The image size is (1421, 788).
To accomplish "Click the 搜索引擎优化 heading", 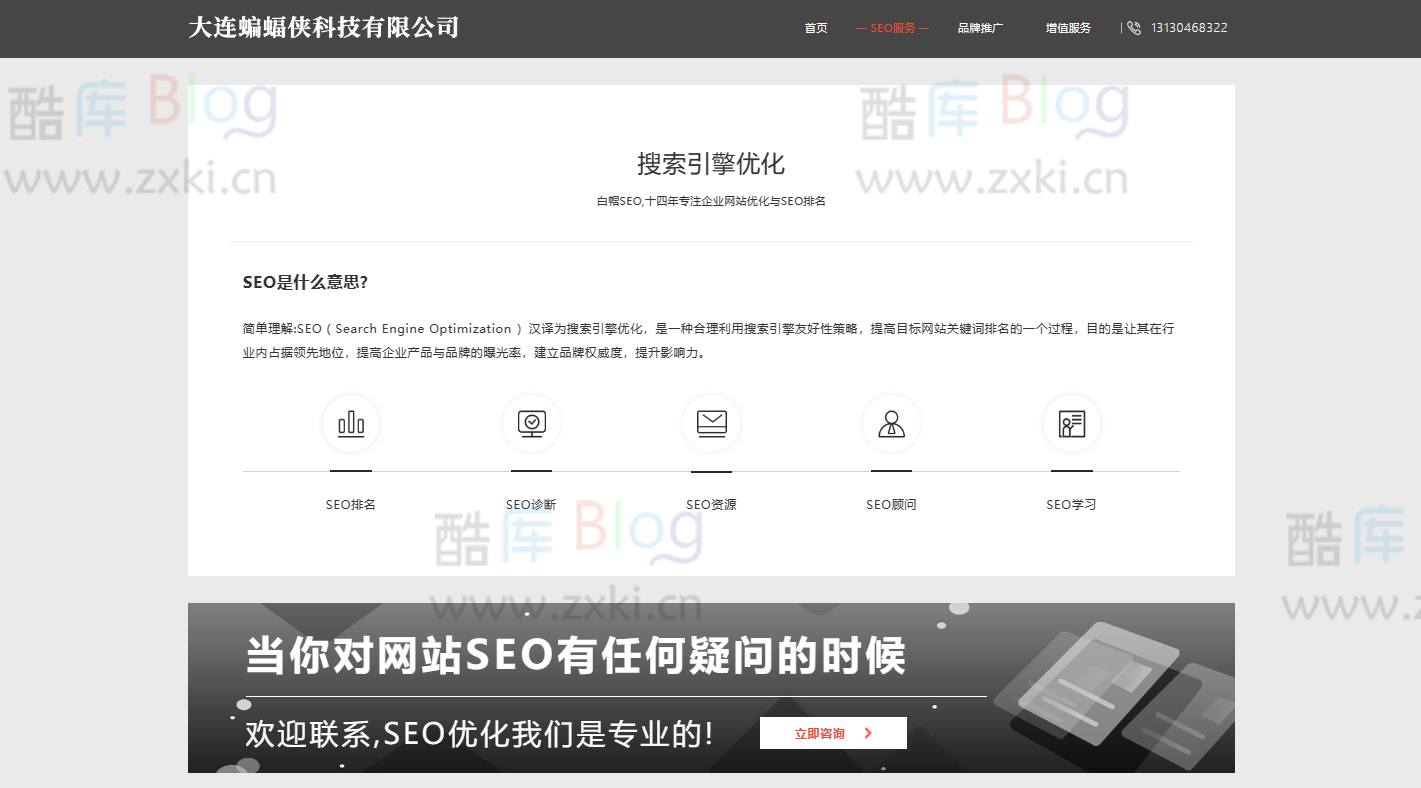I will (710, 163).
